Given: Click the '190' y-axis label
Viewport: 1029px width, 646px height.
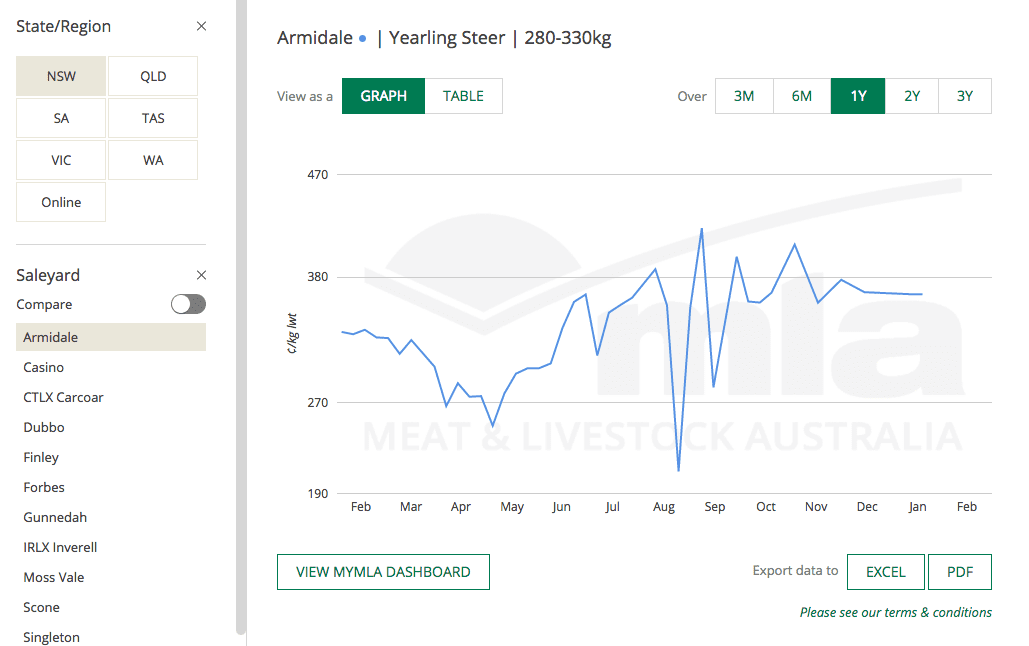Looking at the screenshot, I should [x=318, y=494].
